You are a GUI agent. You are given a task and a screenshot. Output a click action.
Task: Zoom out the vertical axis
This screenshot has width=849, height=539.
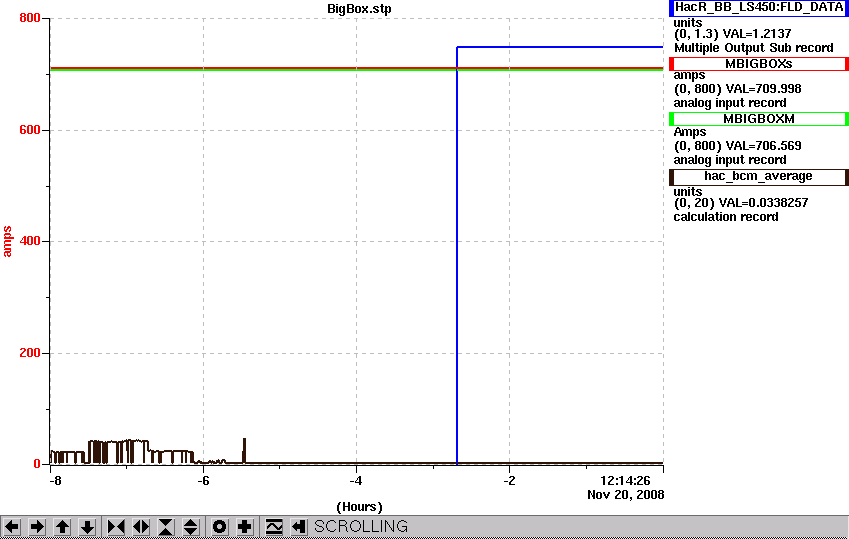pyautogui.click(x=191, y=527)
